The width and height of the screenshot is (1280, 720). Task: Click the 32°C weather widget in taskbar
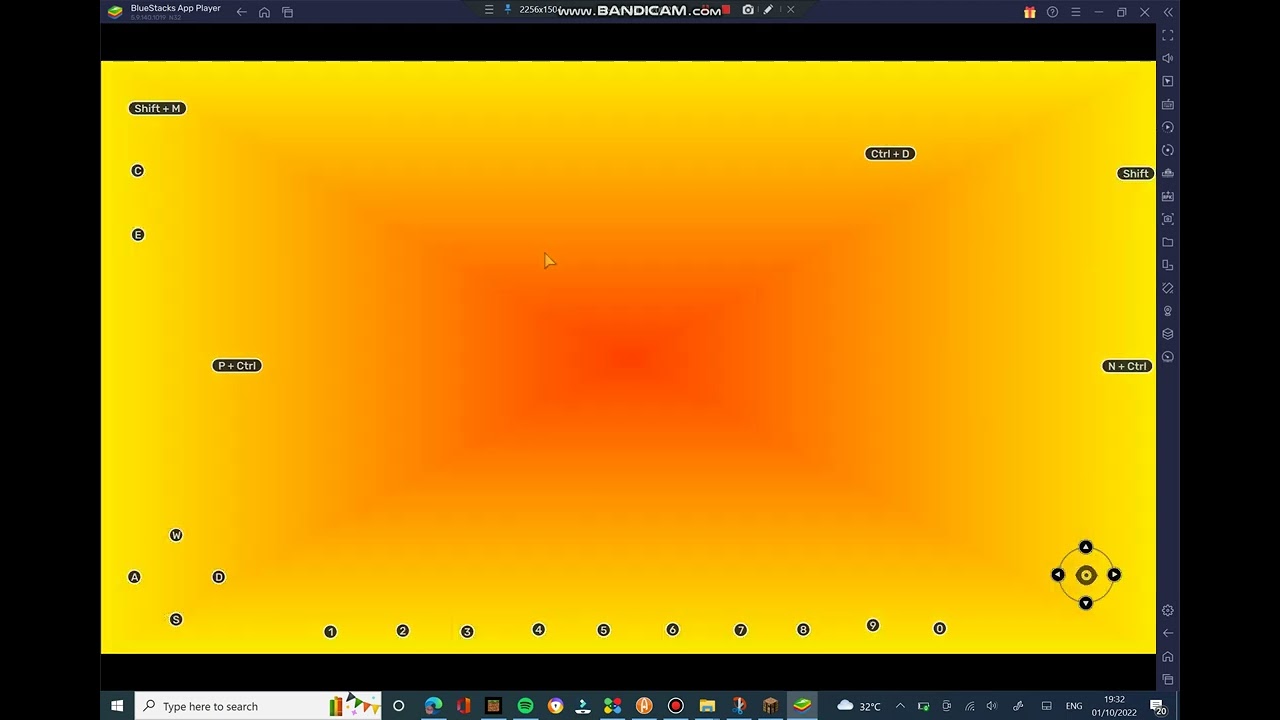click(859, 706)
